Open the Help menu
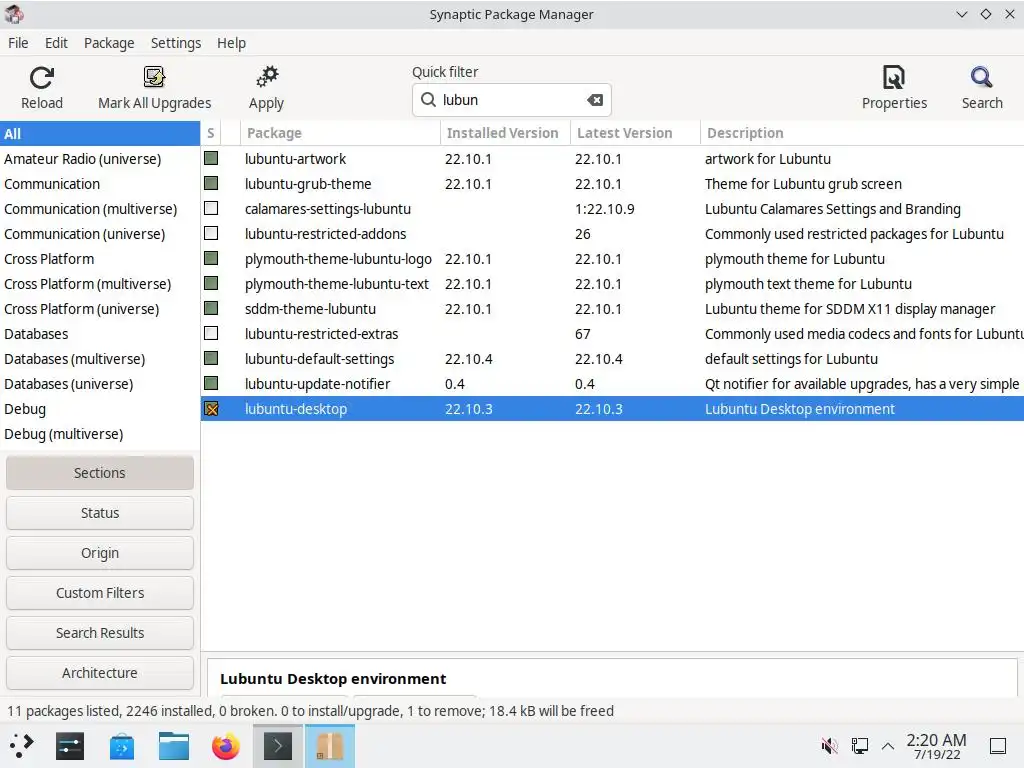The image size is (1024, 768). tap(231, 43)
